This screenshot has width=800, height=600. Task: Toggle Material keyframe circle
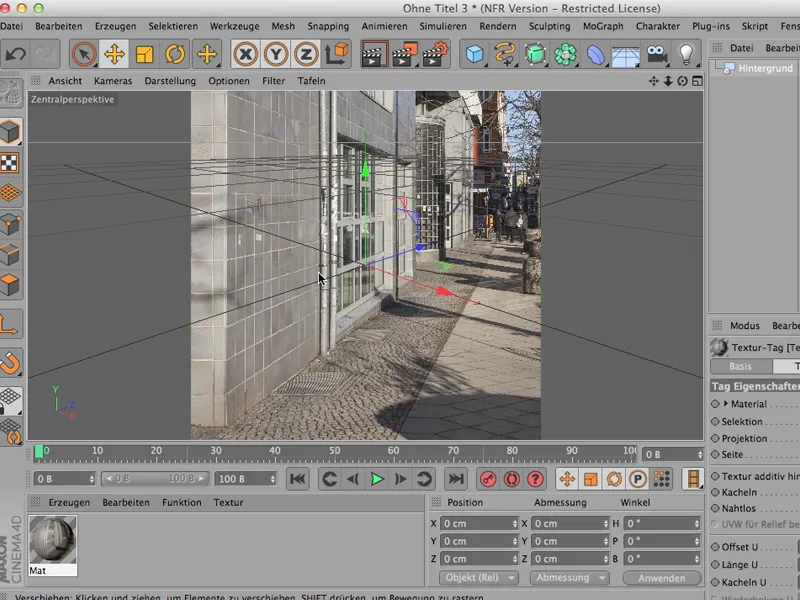pos(715,404)
